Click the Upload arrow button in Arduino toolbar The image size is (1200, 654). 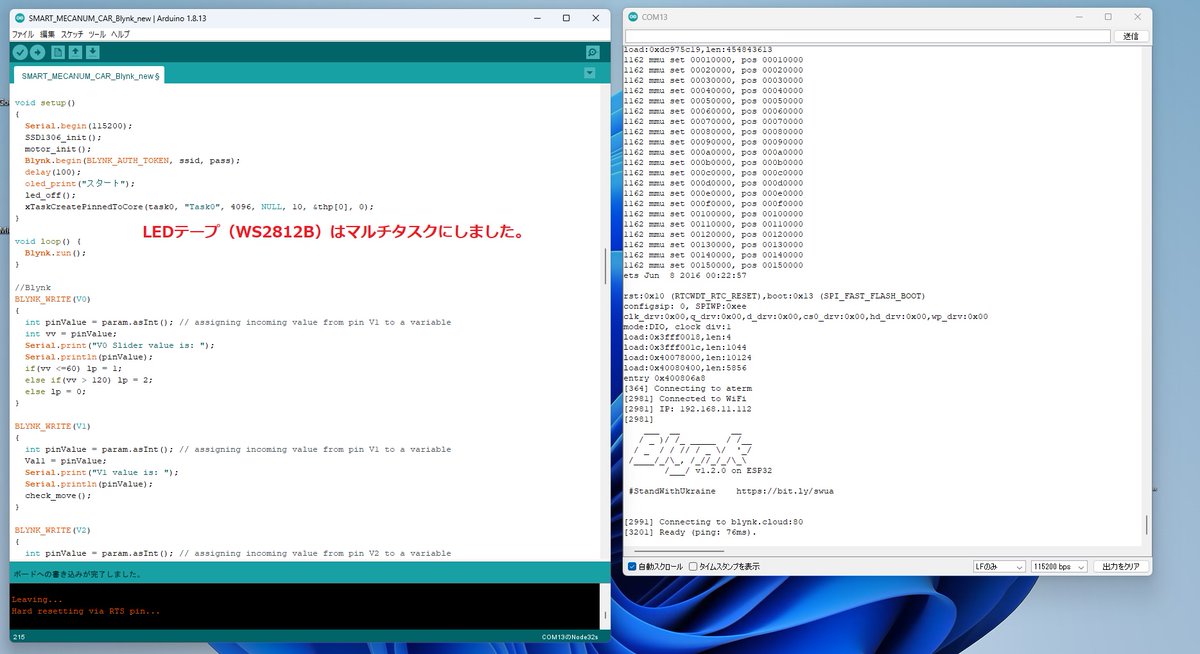[38, 52]
